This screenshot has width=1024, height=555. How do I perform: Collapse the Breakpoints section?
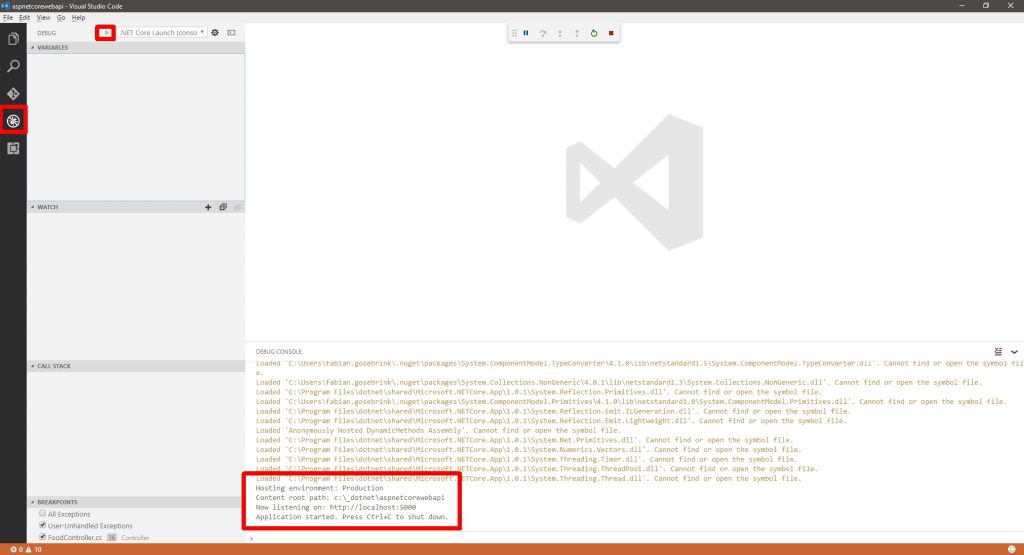coord(136,502)
